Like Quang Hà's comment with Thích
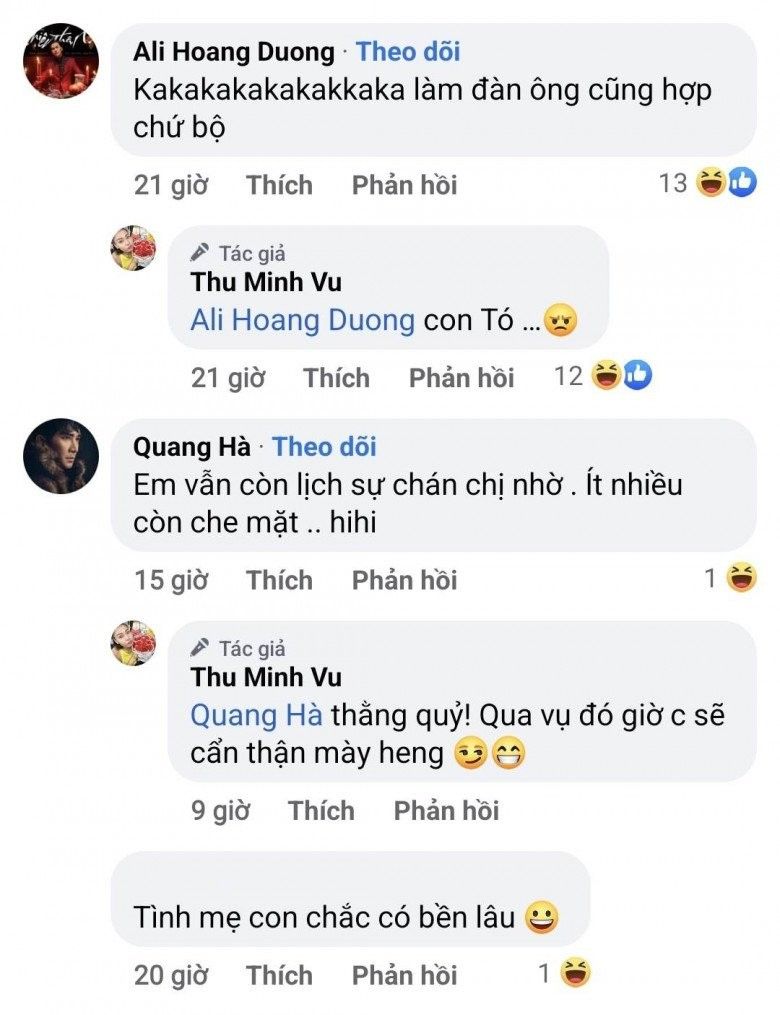Image resolution: width=780 pixels, height=1015 pixels. coord(279,580)
